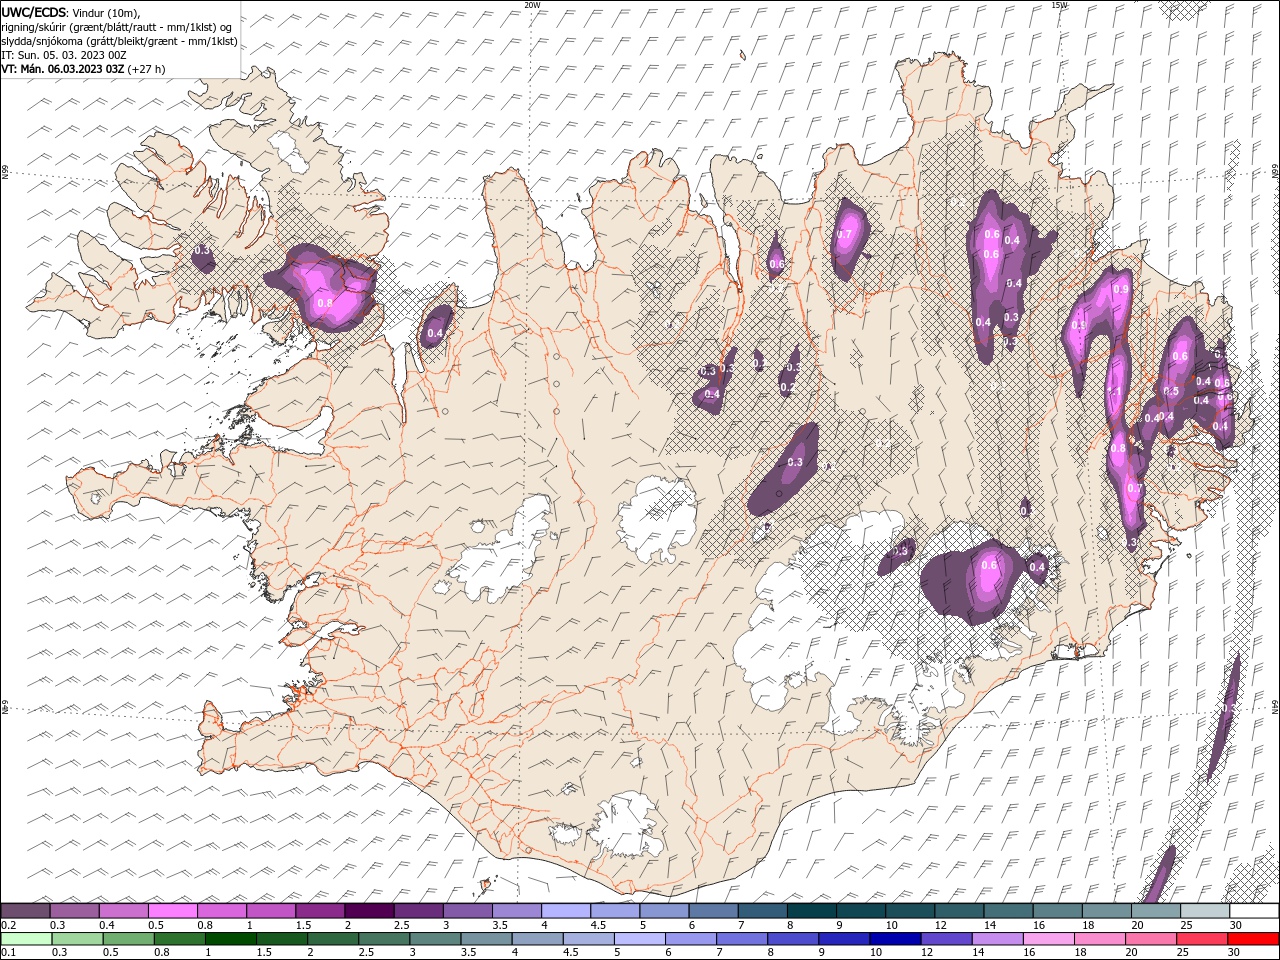
Task: Select lower-row swatch starting at 4
Action: tap(536, 939)
